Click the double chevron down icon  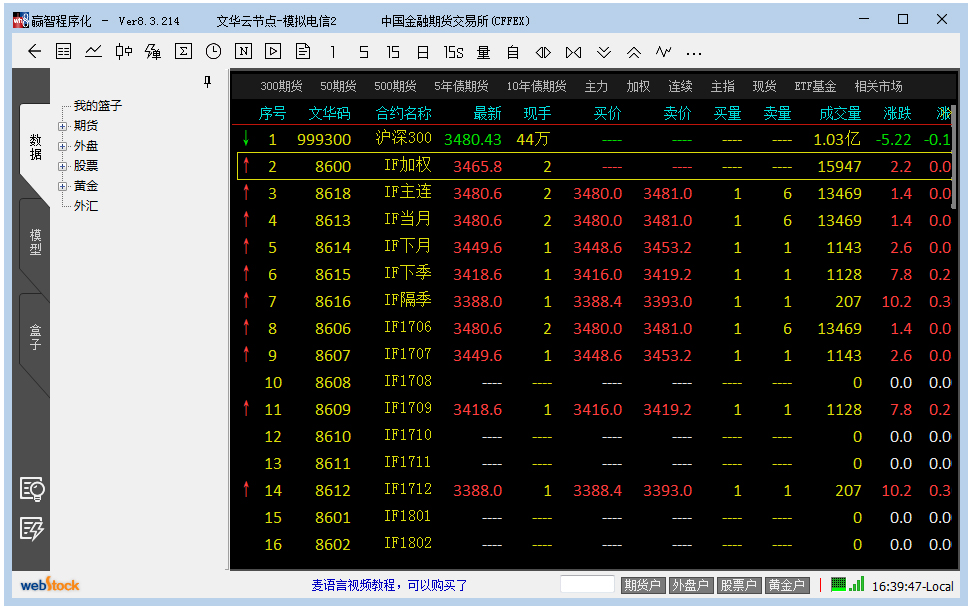point(604,52)
